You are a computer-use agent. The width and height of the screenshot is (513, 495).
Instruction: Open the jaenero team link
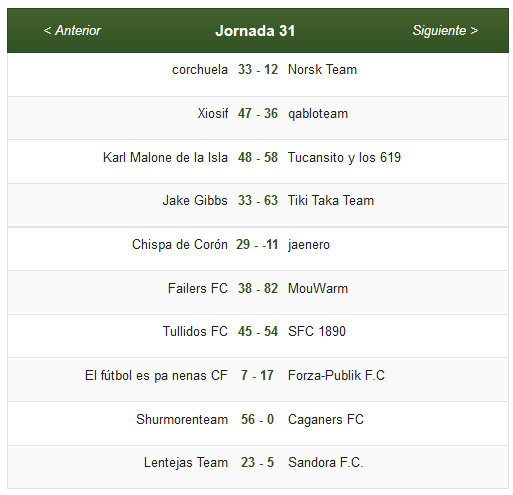[x=309, y=245]
